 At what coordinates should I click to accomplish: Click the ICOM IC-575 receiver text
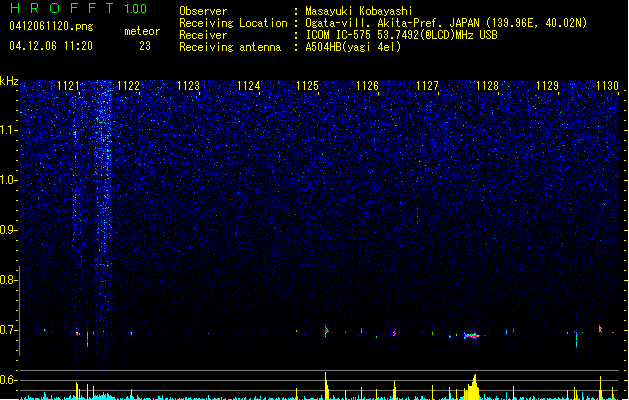pos(401,35)
